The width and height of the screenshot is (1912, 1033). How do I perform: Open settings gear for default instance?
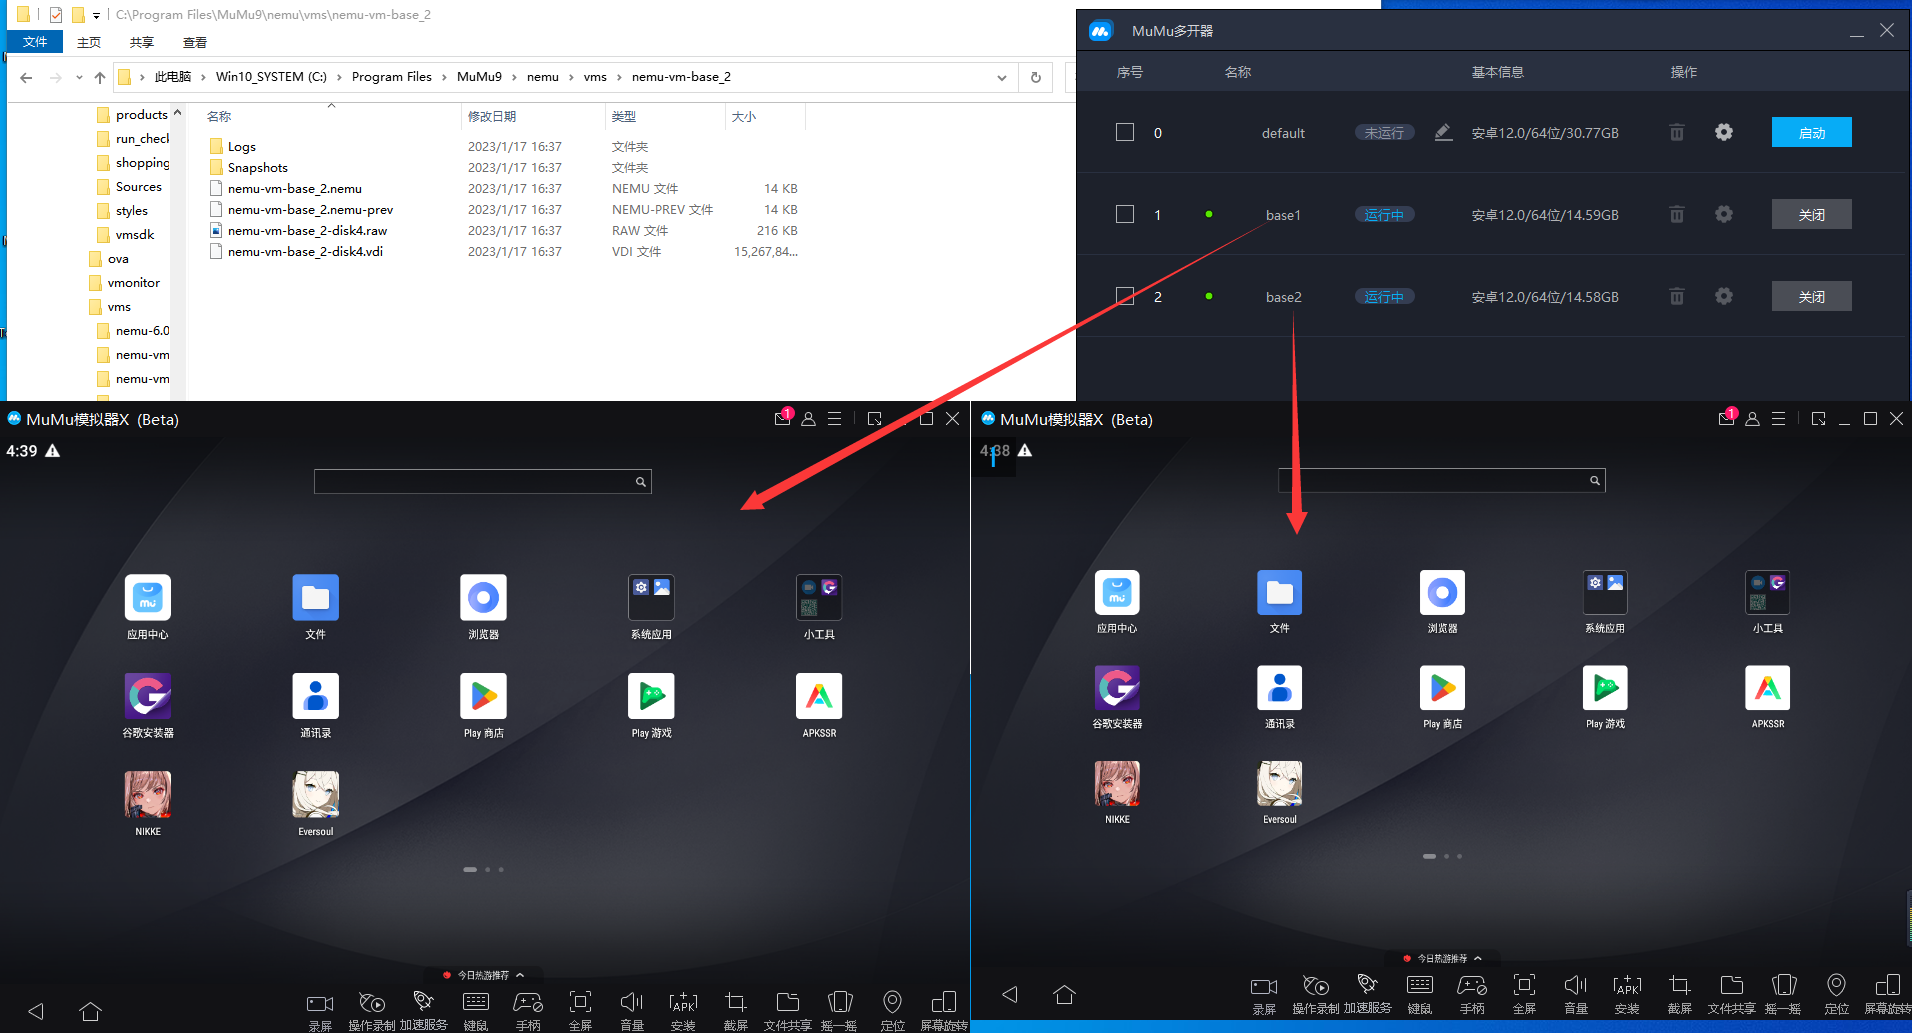1724,132
